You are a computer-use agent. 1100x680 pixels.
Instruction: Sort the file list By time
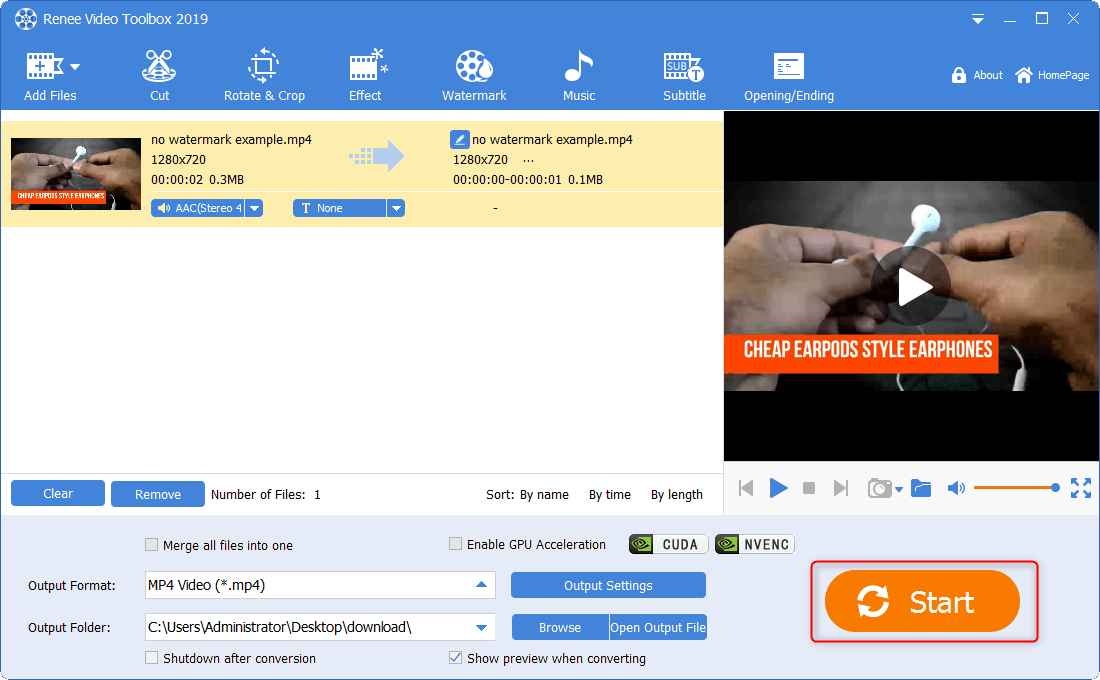click(609, 494)
